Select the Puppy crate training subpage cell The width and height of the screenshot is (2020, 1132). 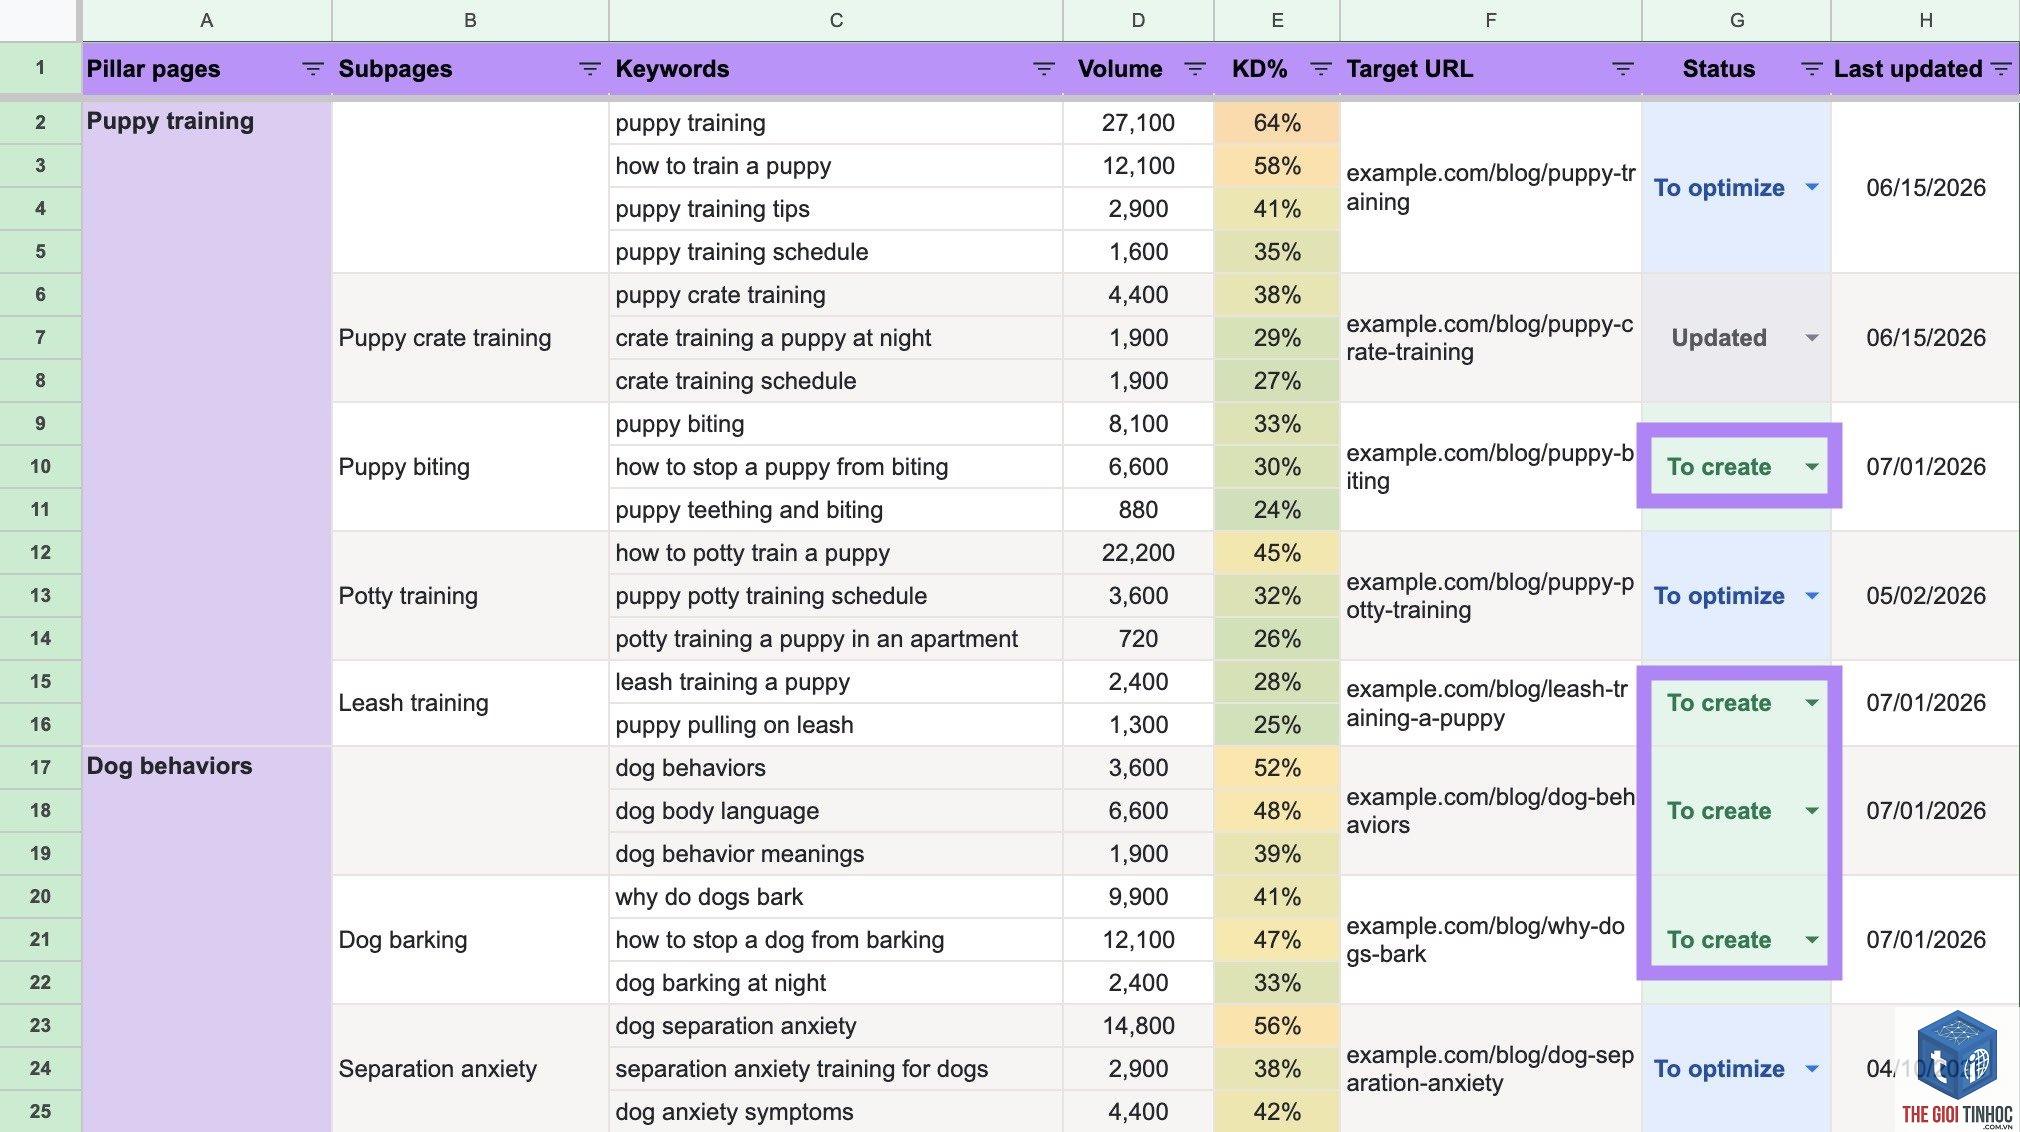click(470, 338)
